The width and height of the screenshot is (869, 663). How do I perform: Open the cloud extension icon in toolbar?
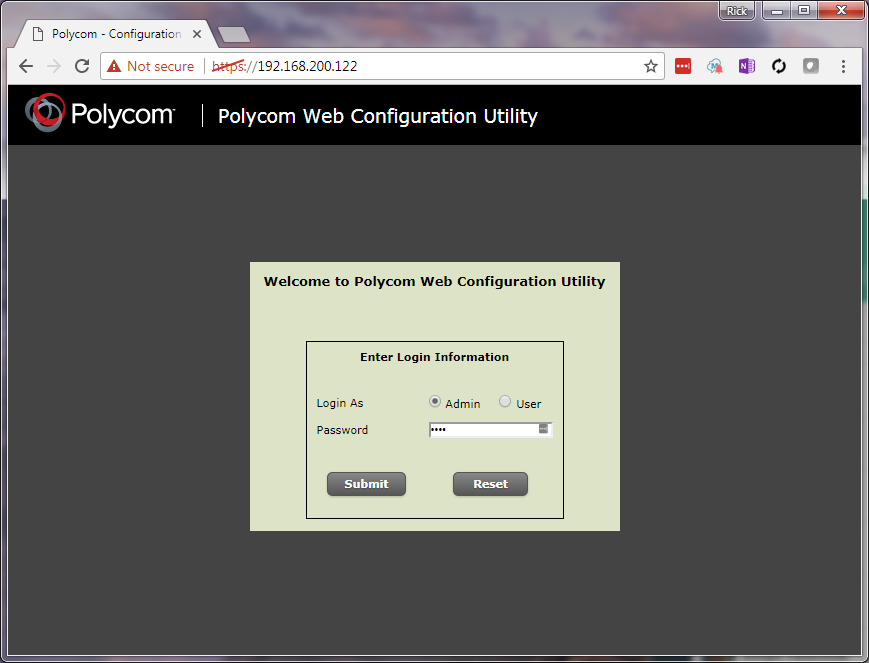pos(715,67)
